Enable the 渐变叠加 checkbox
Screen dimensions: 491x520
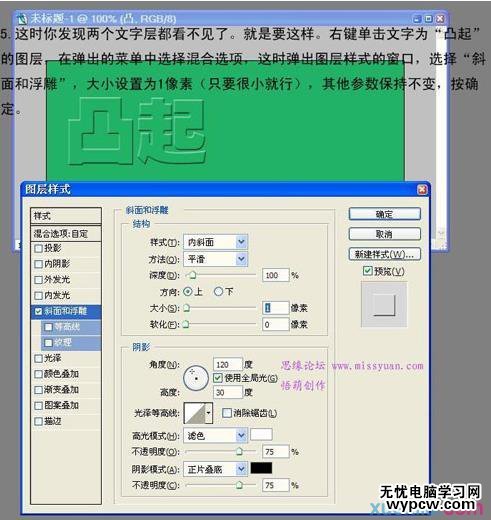[39, 390]
